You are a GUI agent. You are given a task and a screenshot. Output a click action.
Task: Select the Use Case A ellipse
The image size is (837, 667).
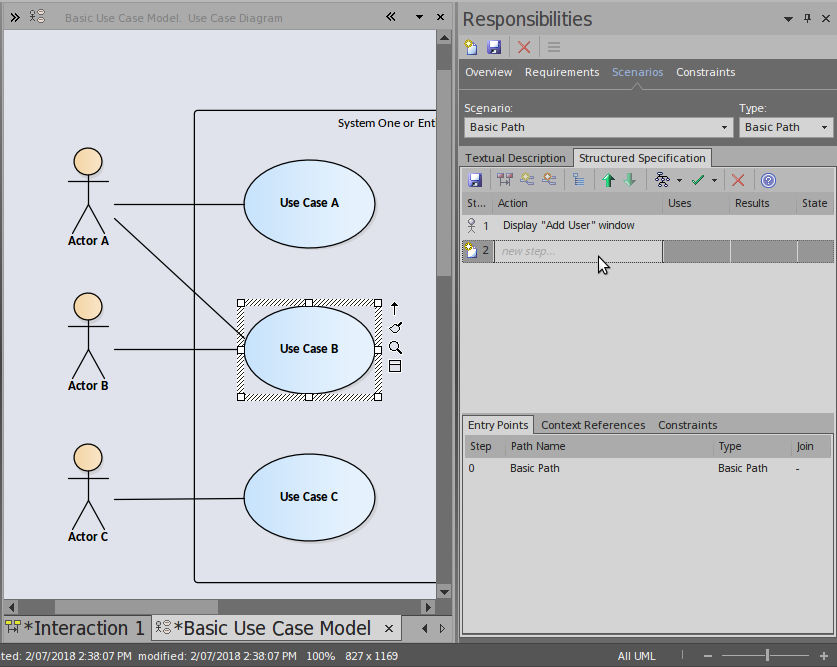coord(309,203)
